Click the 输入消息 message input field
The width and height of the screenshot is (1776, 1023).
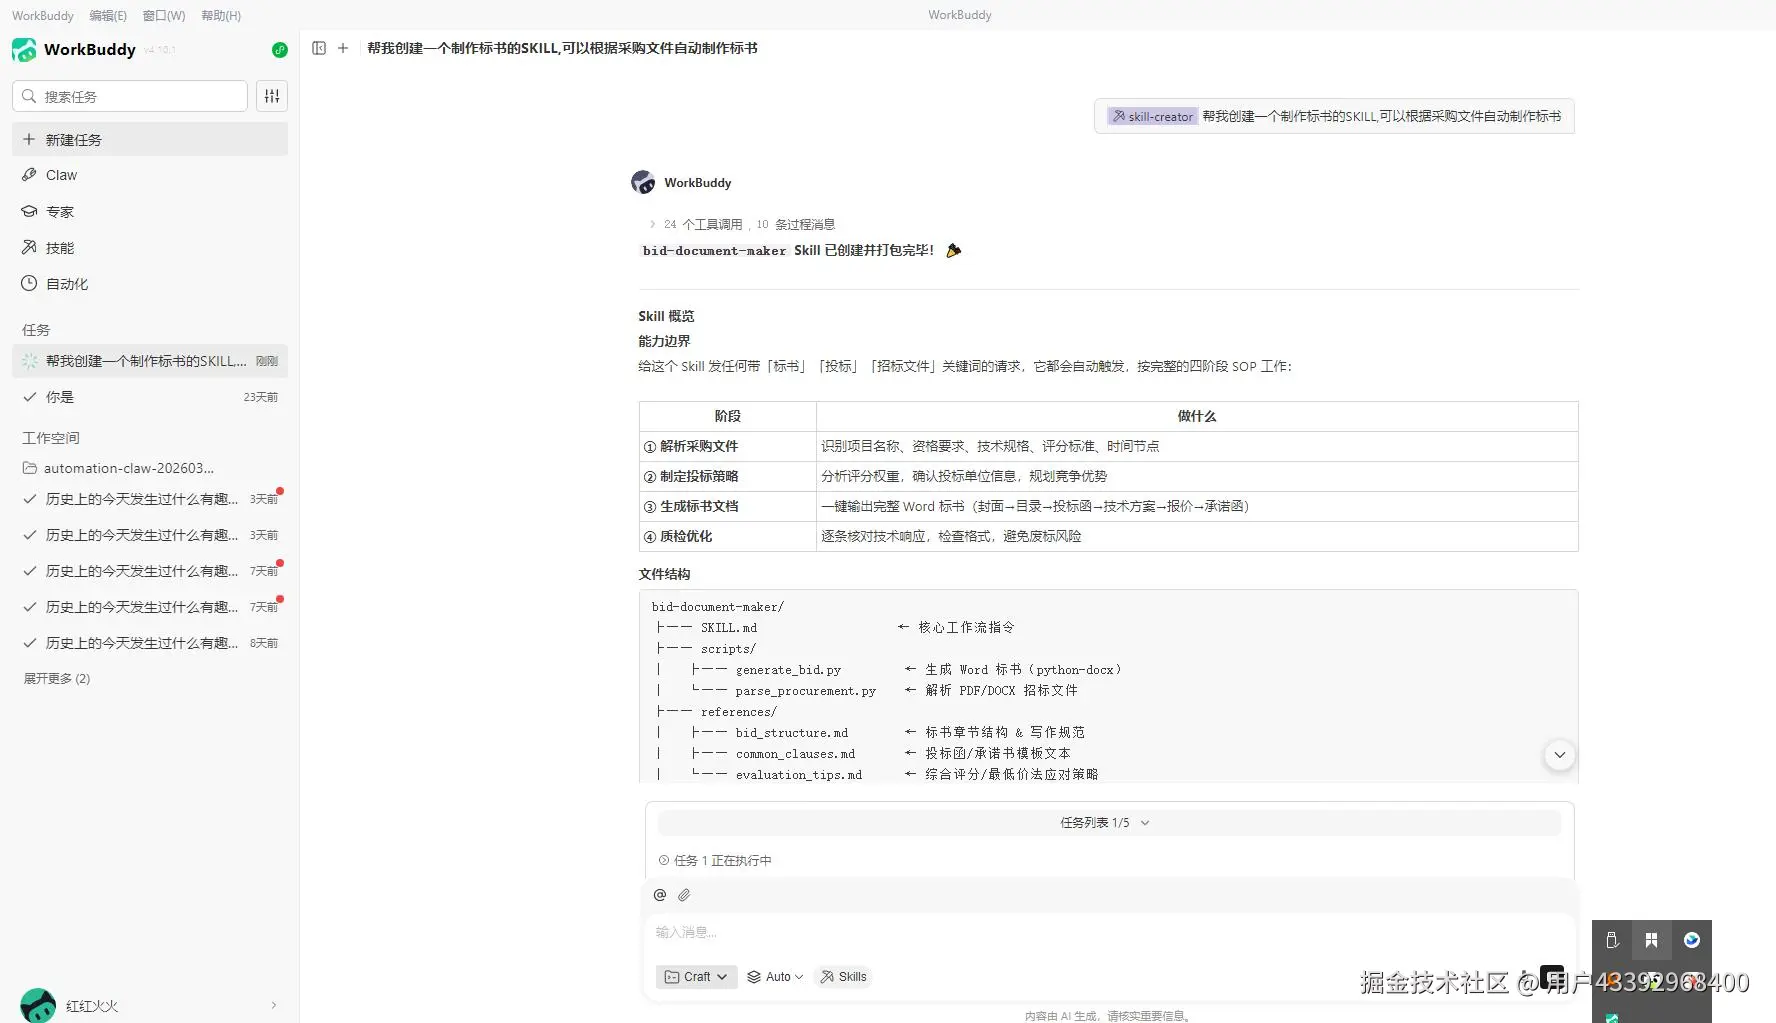coord(1110,932)
